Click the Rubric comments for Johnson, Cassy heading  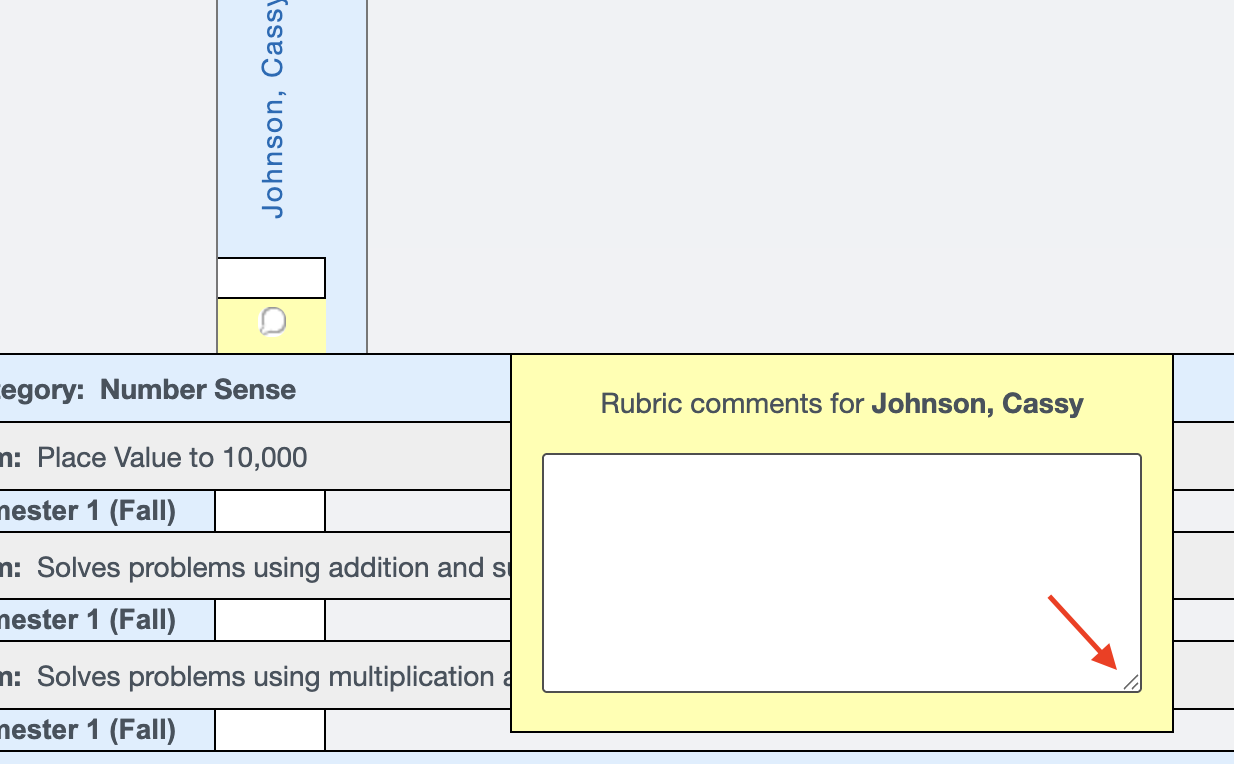(842, 404)
